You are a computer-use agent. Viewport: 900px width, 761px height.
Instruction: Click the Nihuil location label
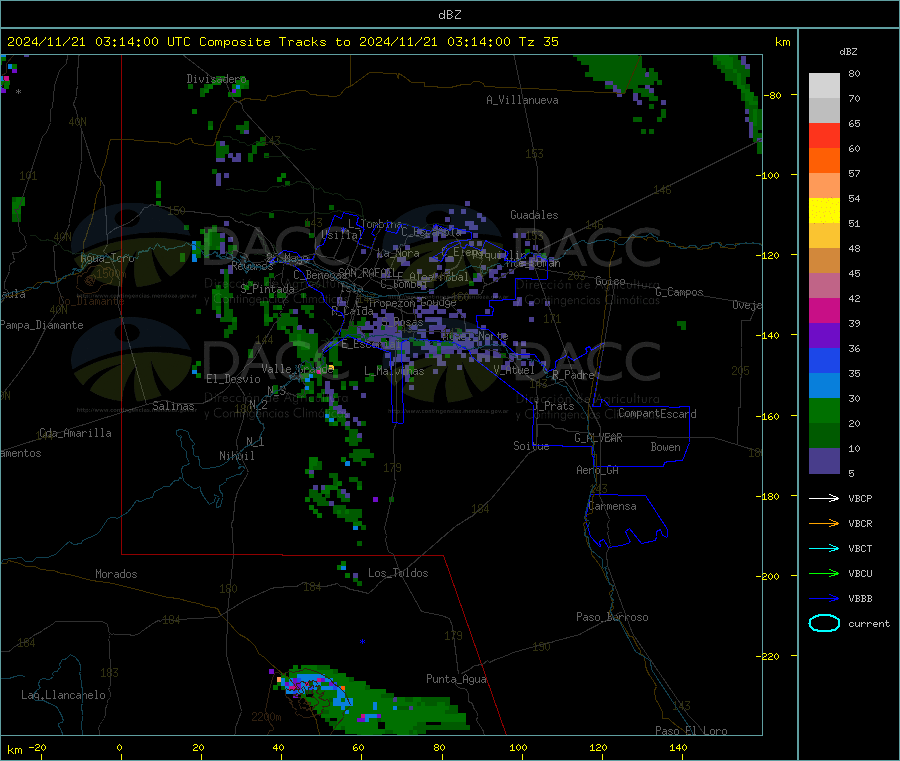click(236, 456)
